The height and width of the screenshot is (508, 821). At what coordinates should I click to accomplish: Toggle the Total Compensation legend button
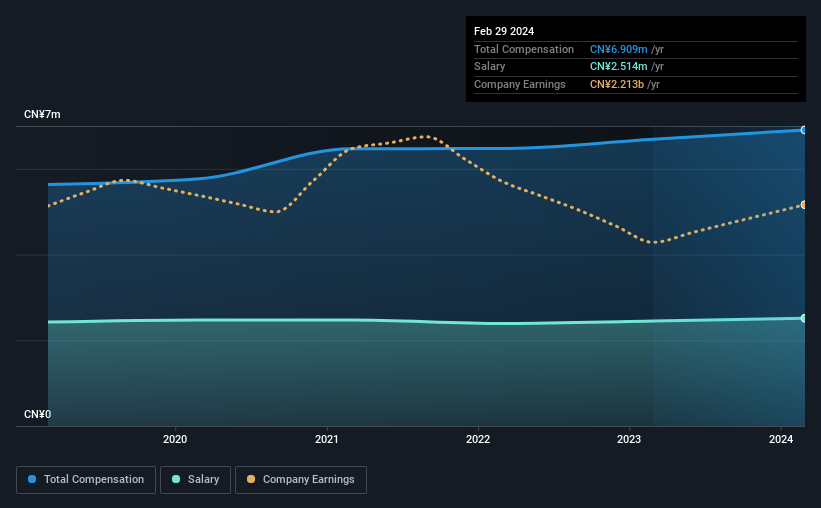[86, 480]
